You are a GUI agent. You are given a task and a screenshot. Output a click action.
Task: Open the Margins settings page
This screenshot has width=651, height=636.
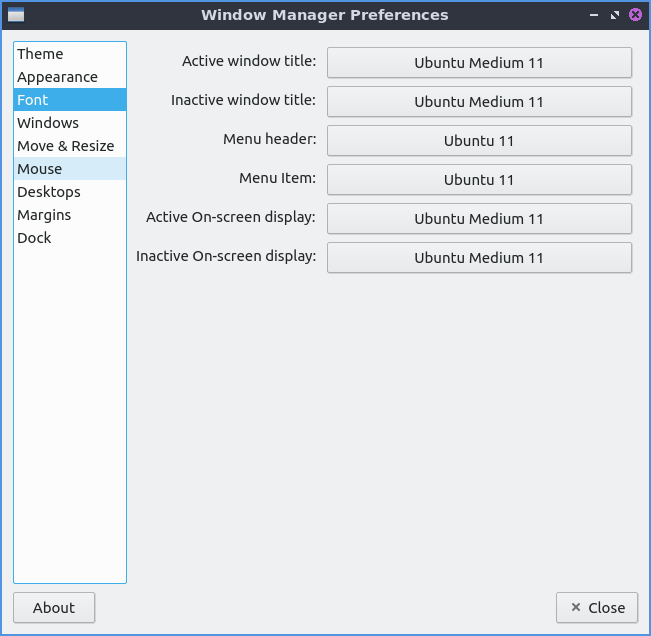pyautogui.click(x=44, y=215)
